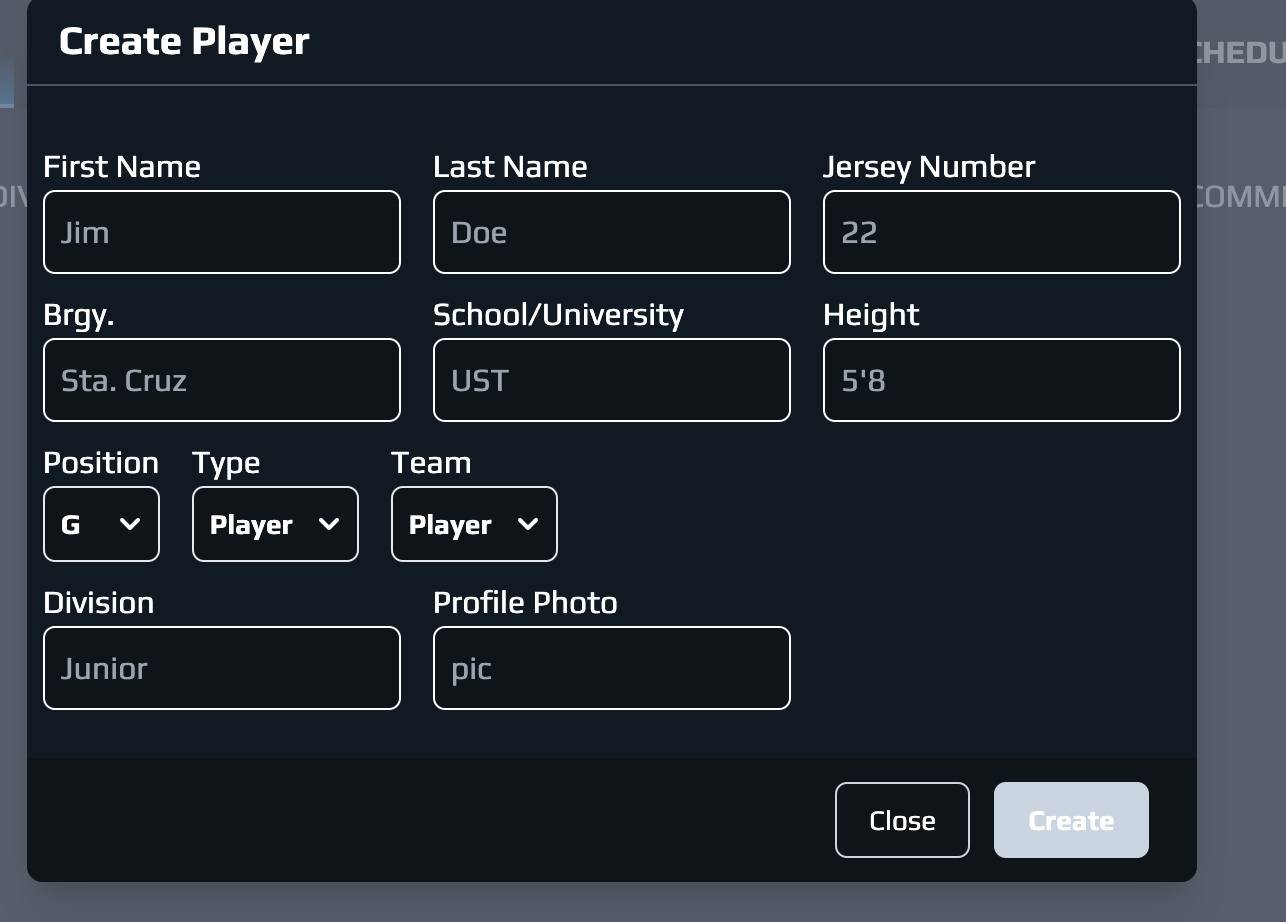The width and height of the screenshot is (1286, 922).
Task: Expand the Type dropdown
Action: coord(275,524)
